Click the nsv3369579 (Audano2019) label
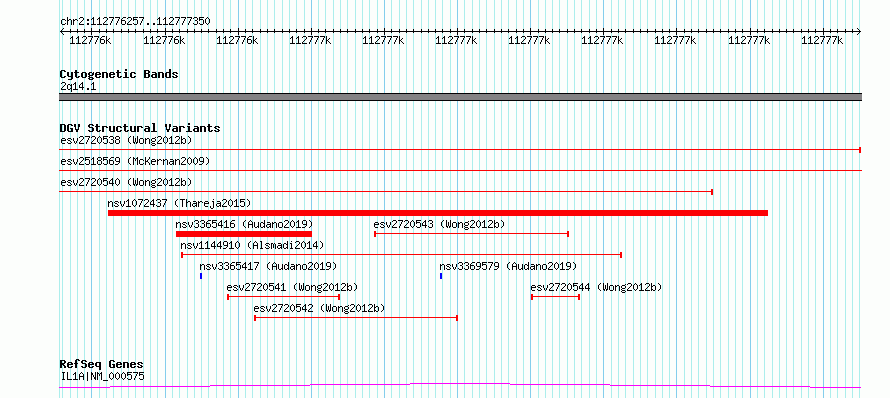Screen dimensions: 890x398 [508, 266]
